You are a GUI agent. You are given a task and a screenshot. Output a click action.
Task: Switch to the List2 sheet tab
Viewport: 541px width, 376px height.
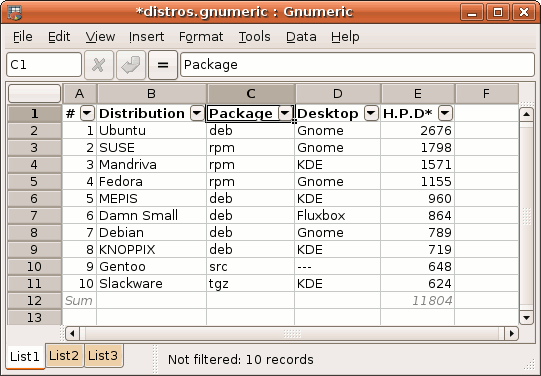64,355
